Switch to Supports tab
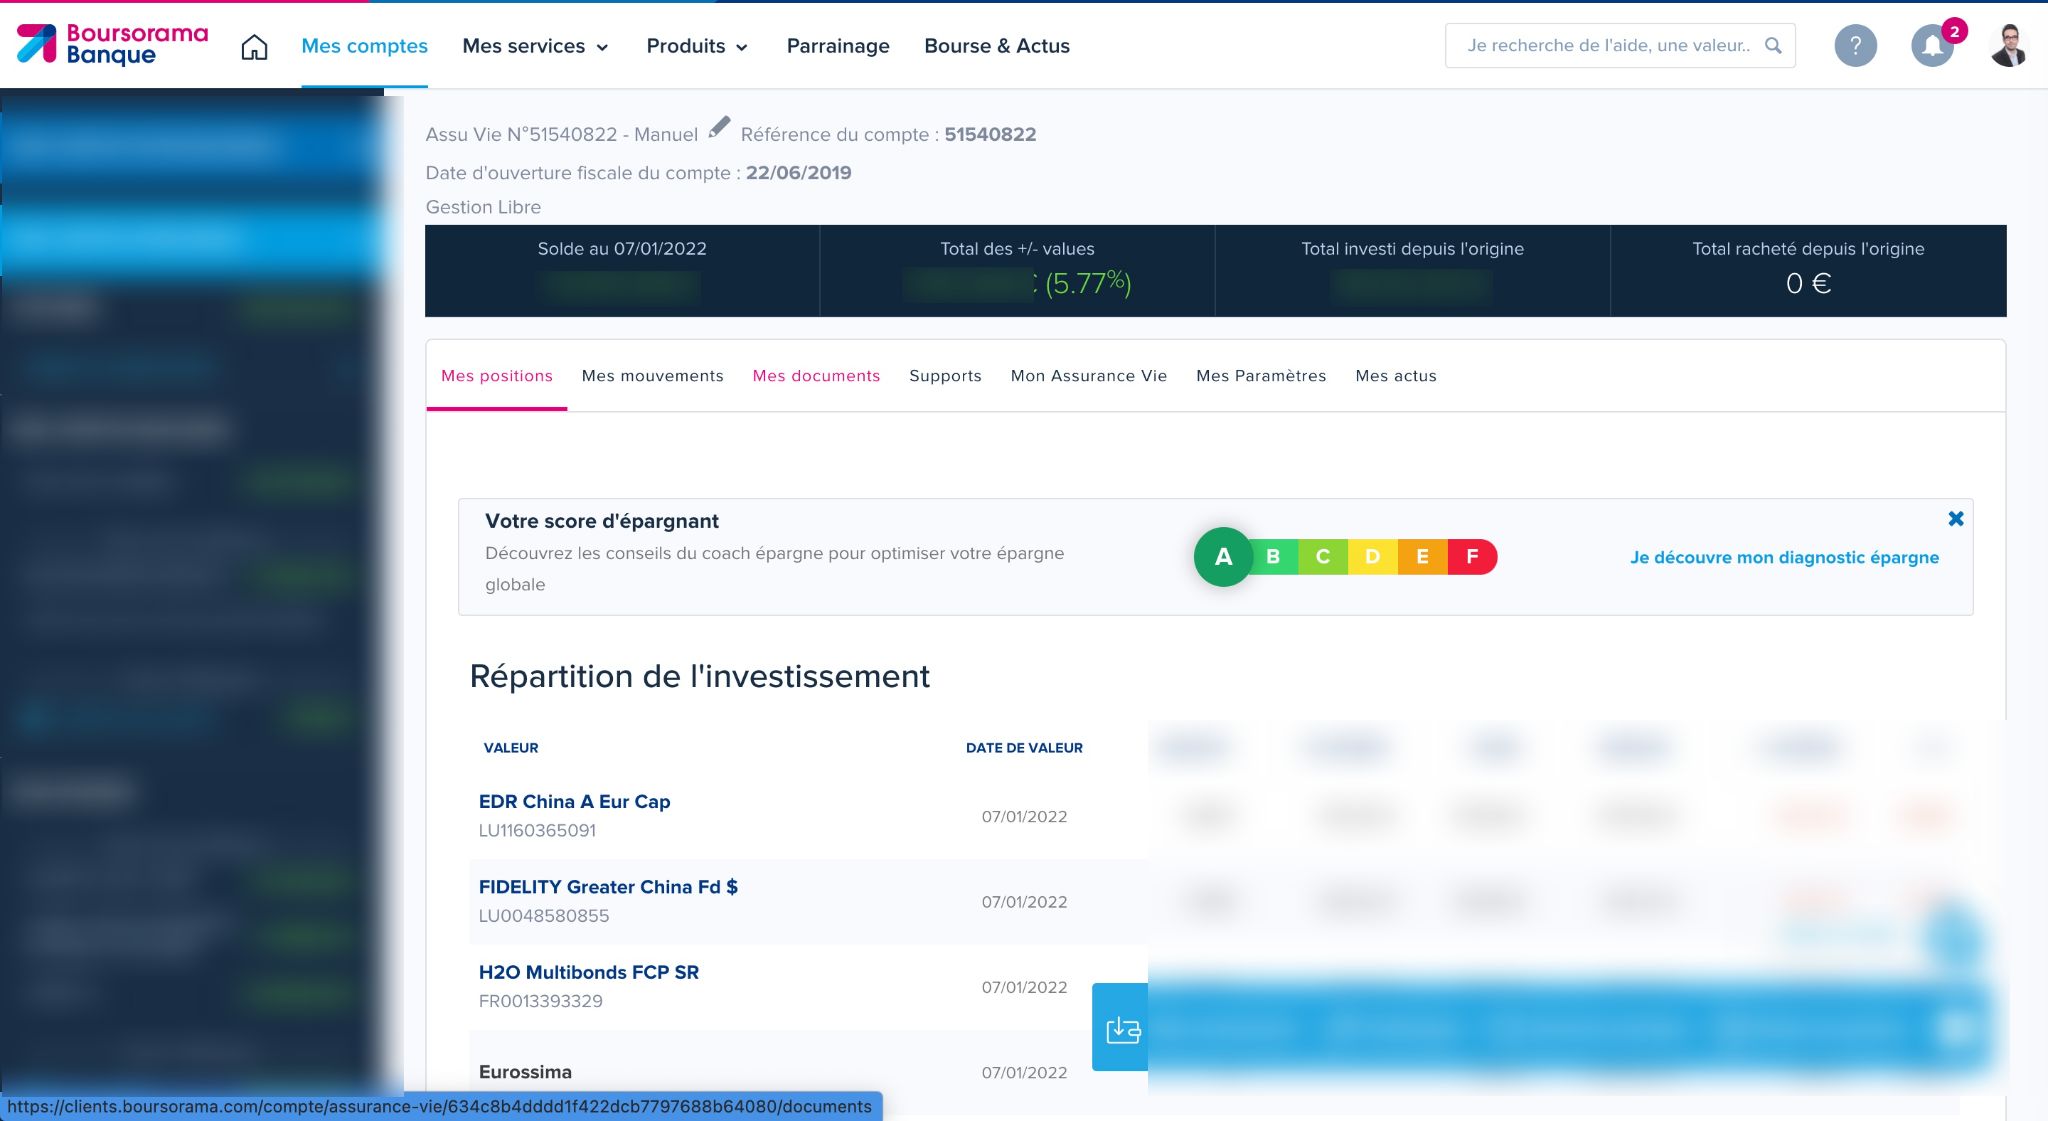The image size is (2048, 1121). click(944, 376)
